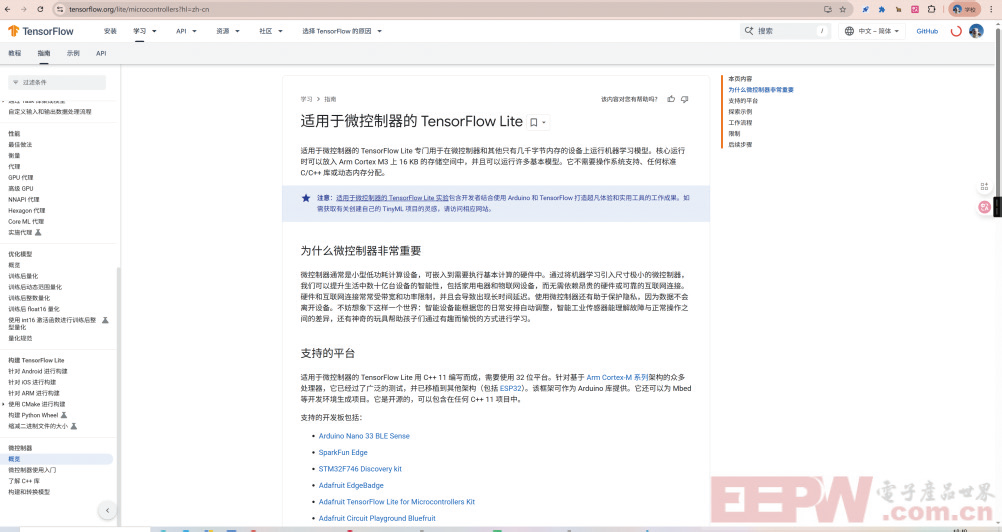Bookmark this page with the star icon

(843, 9)
